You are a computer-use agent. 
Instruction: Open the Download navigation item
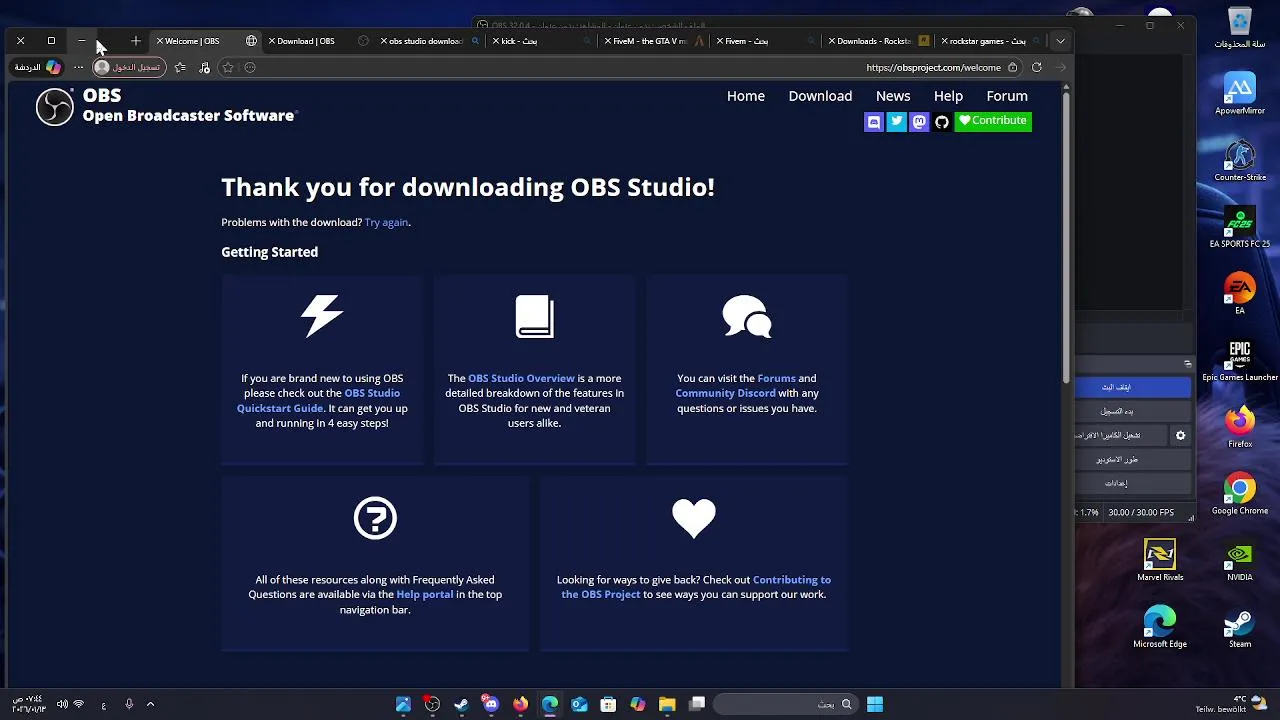[x=820, y=96]
